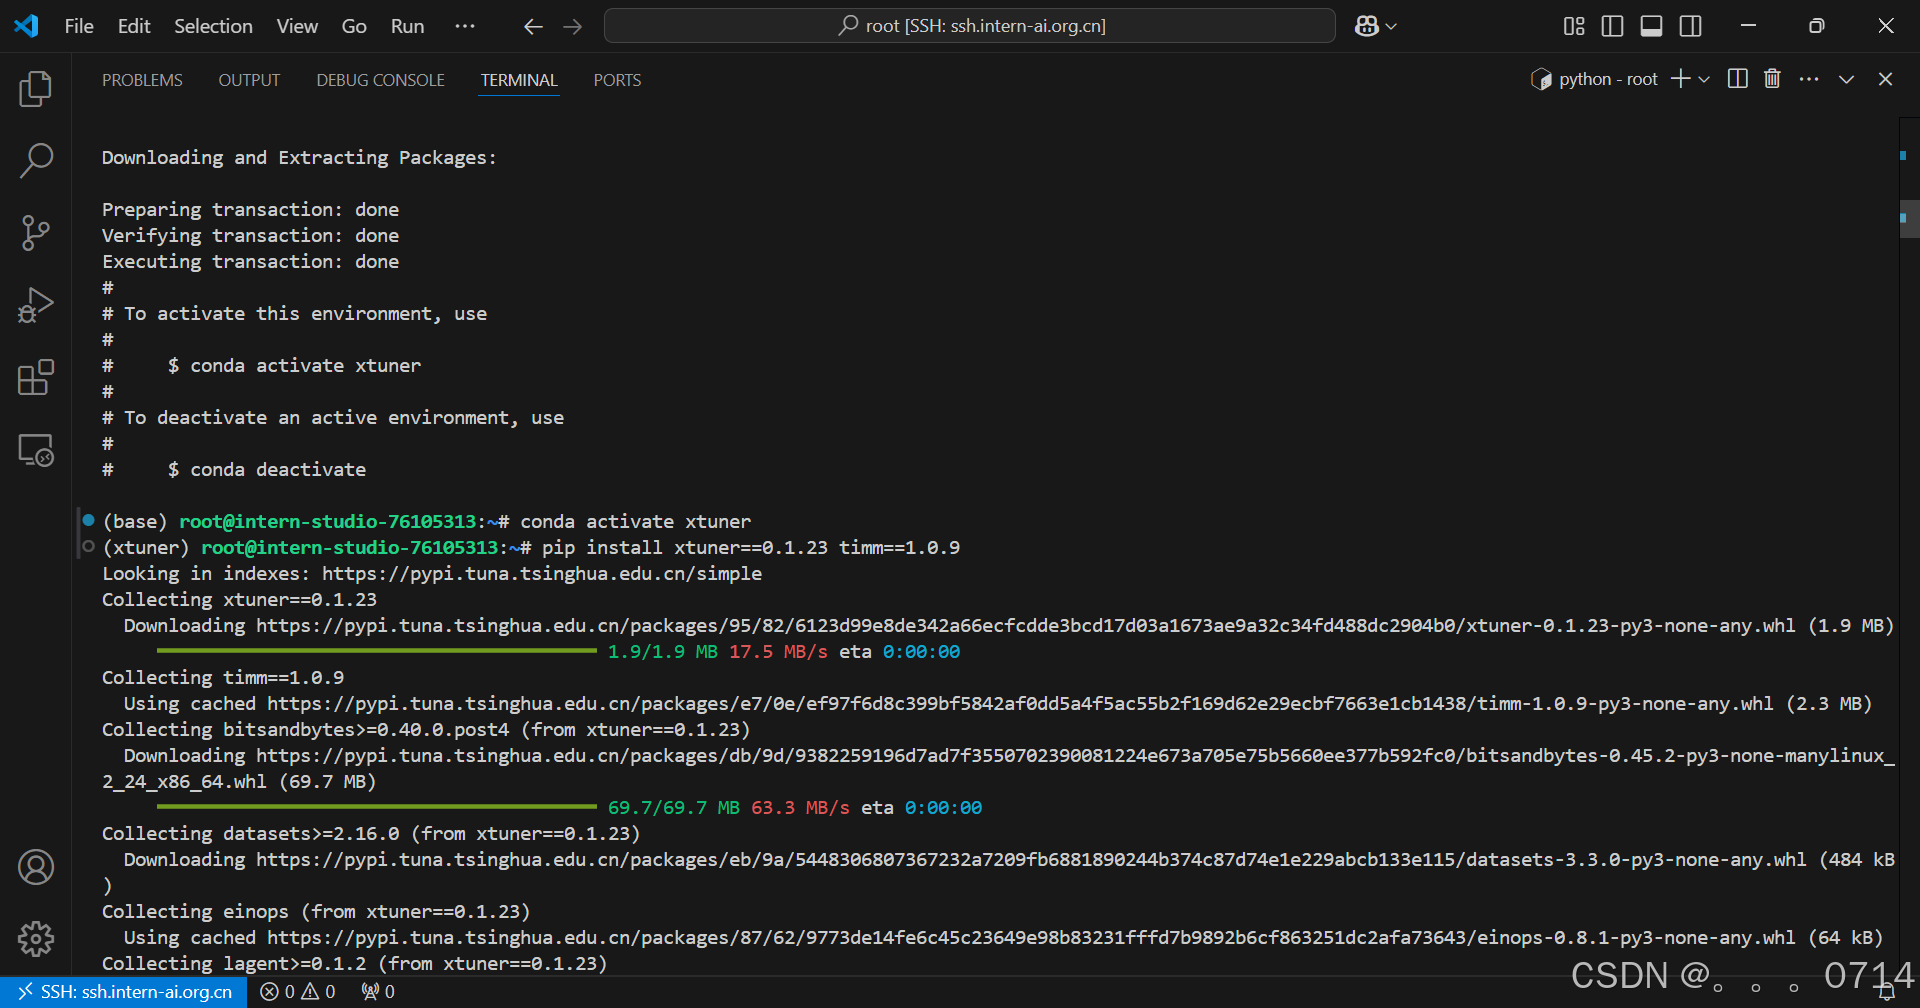This screenshot has width=1920, height=1008.
Task: Go back with the left arrow
Action: click(x=533, y=27)
